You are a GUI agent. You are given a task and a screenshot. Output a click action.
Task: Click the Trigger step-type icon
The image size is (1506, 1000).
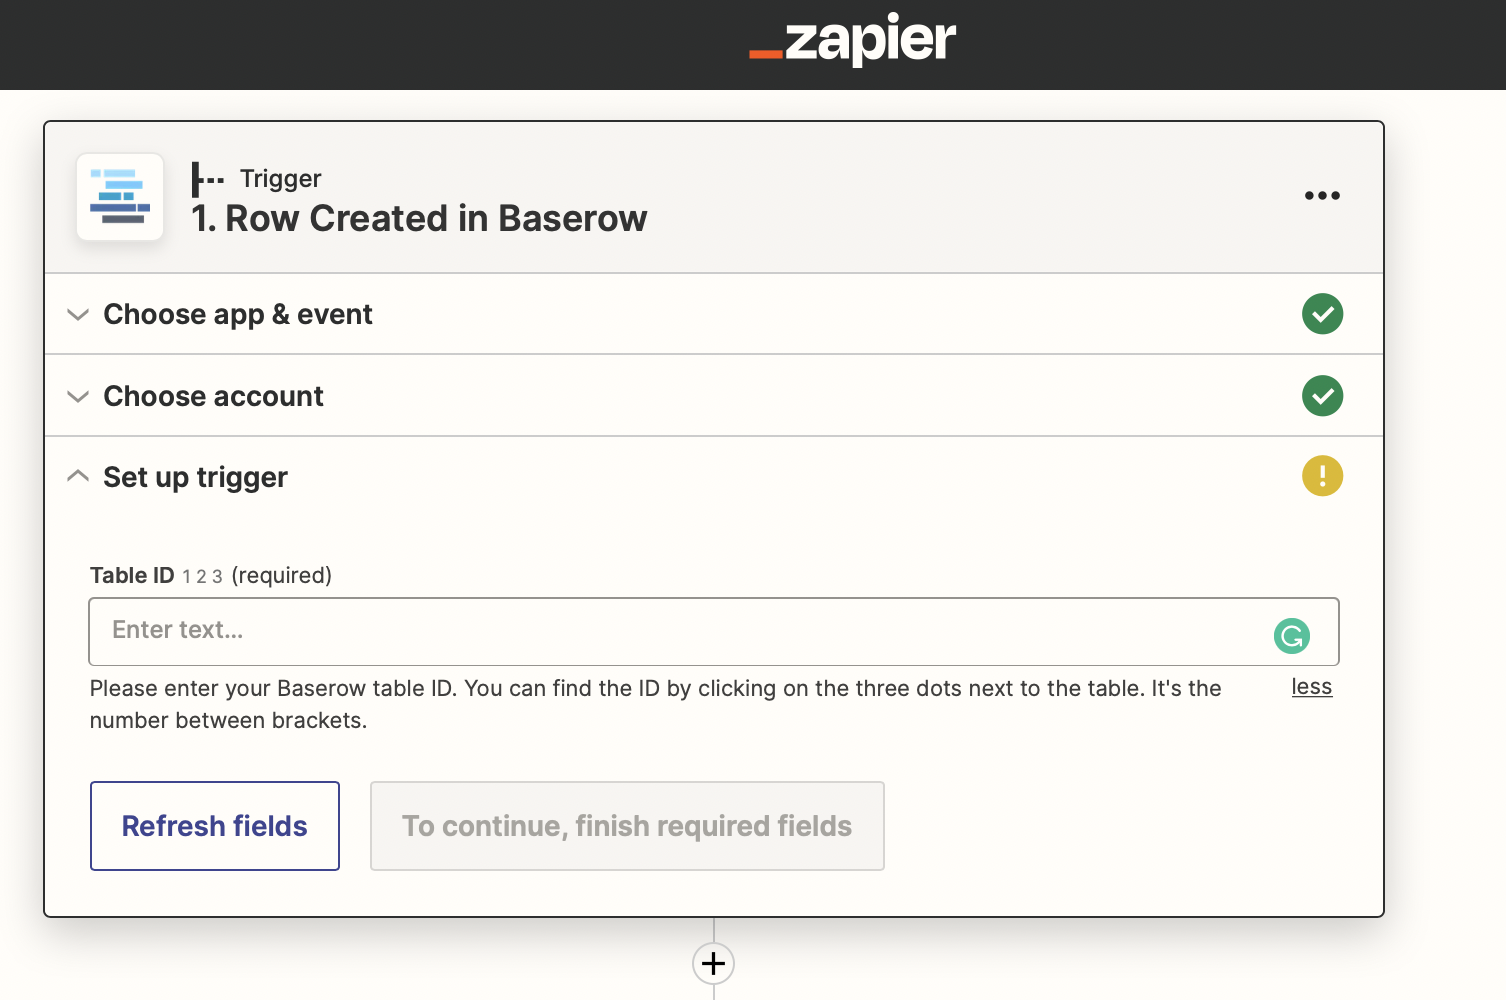208,179
